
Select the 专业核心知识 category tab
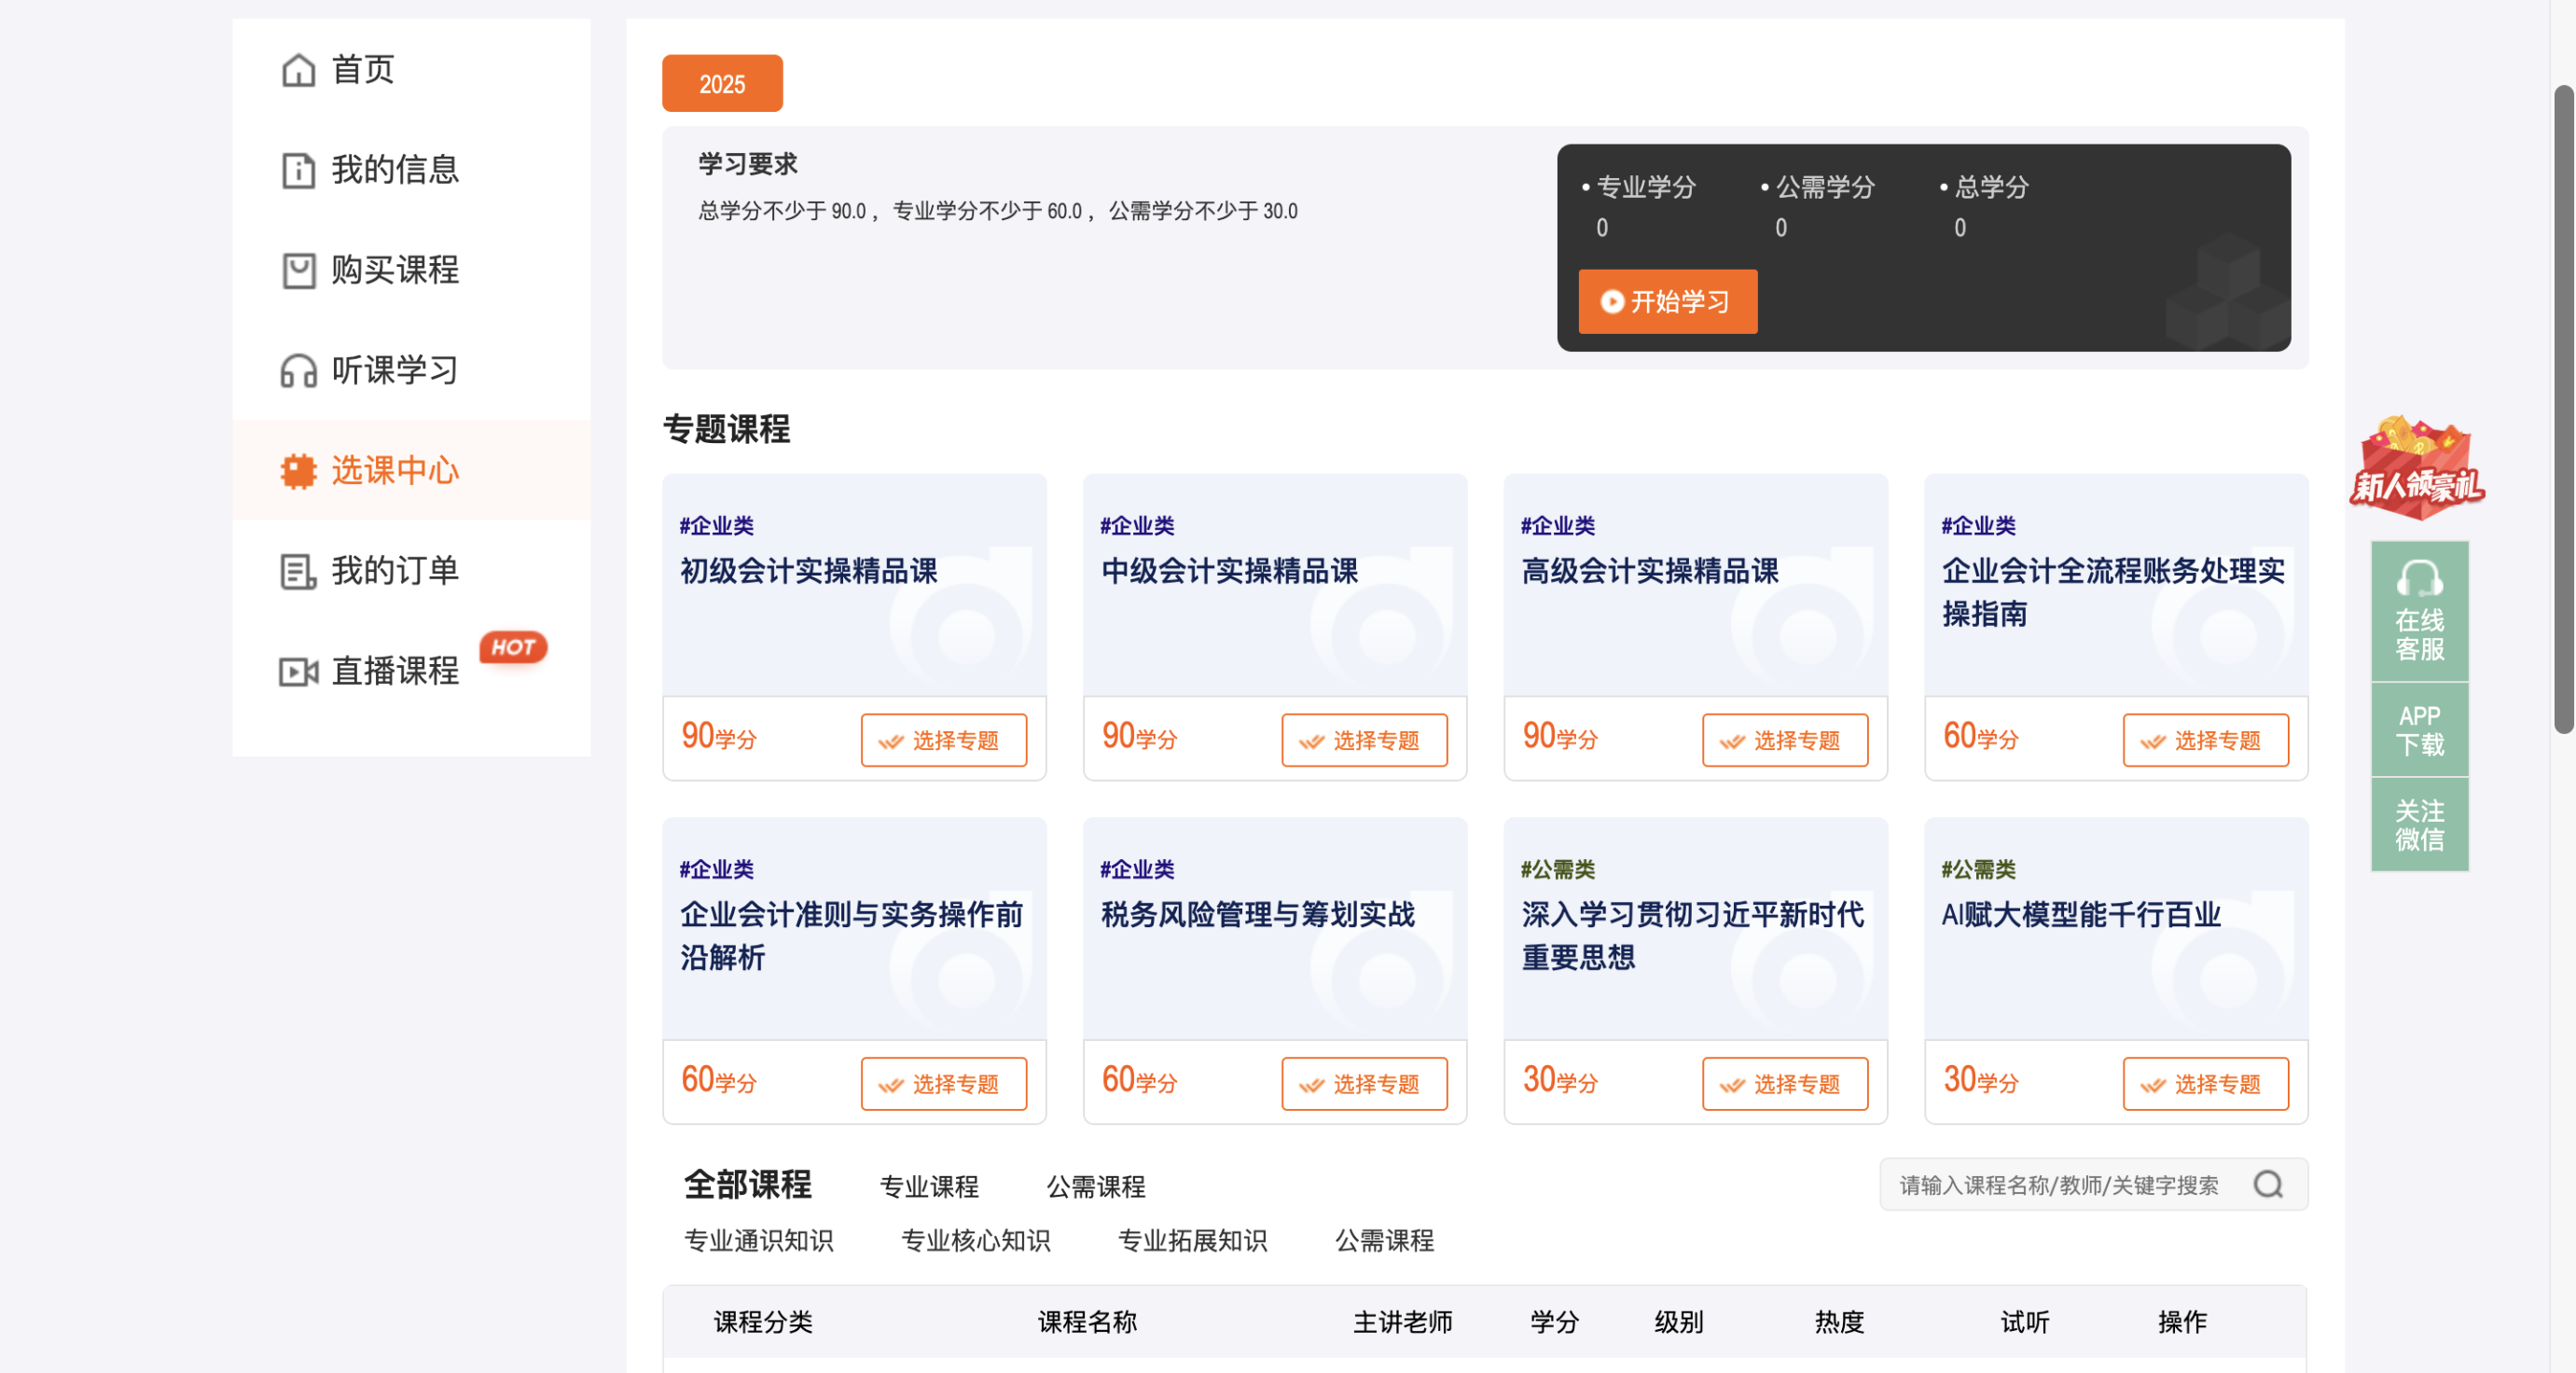click(975, 1241)
